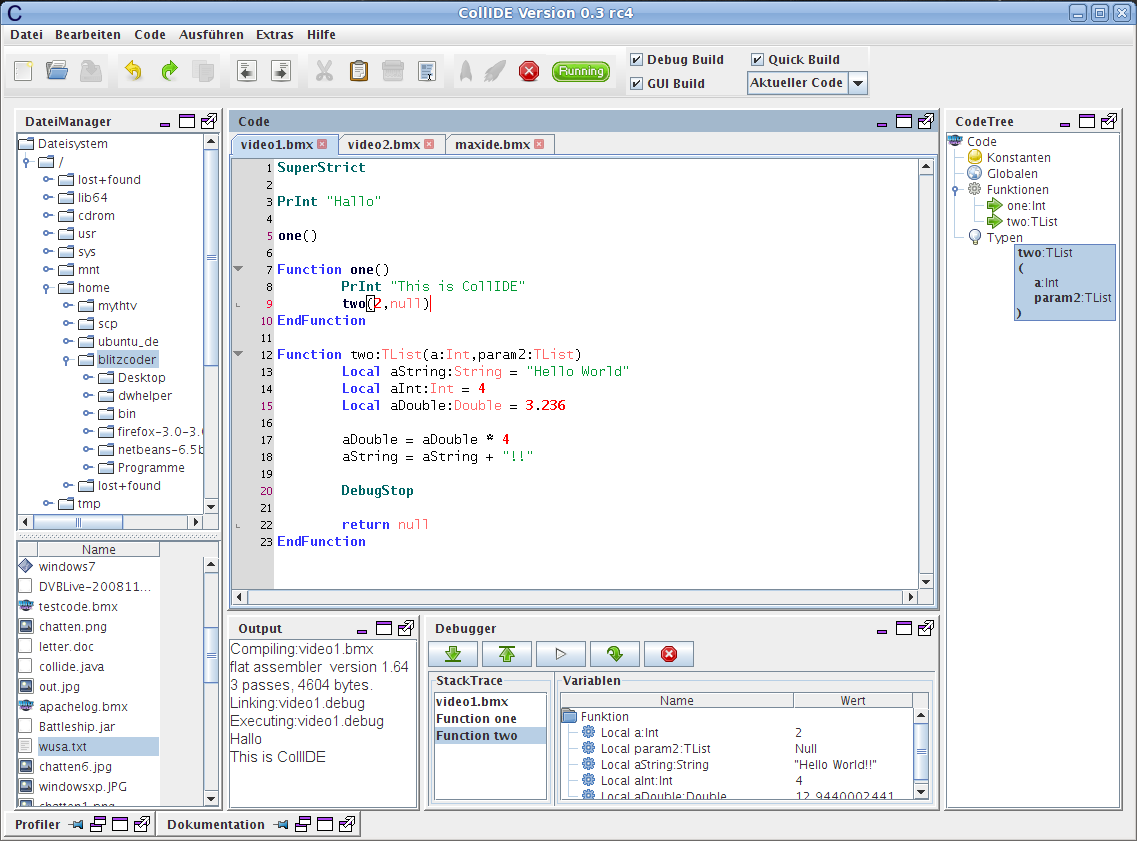Select one:Int in the CodeTree
Screen dimensions: 1137x841
click(1026, 206)
